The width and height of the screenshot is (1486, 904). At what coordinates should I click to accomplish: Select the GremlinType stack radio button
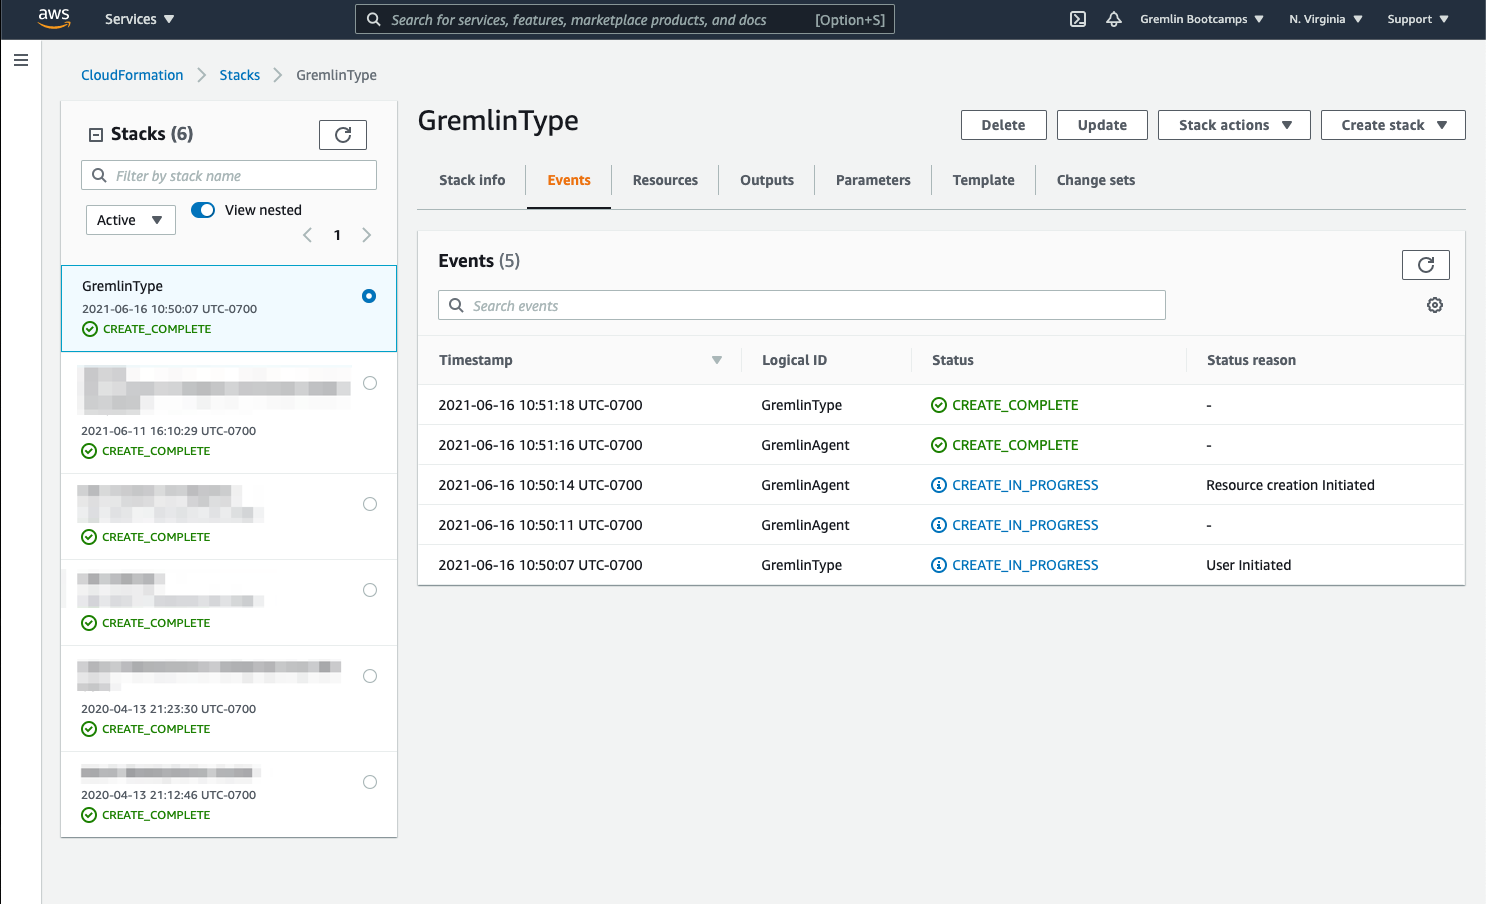click(369, 296)
